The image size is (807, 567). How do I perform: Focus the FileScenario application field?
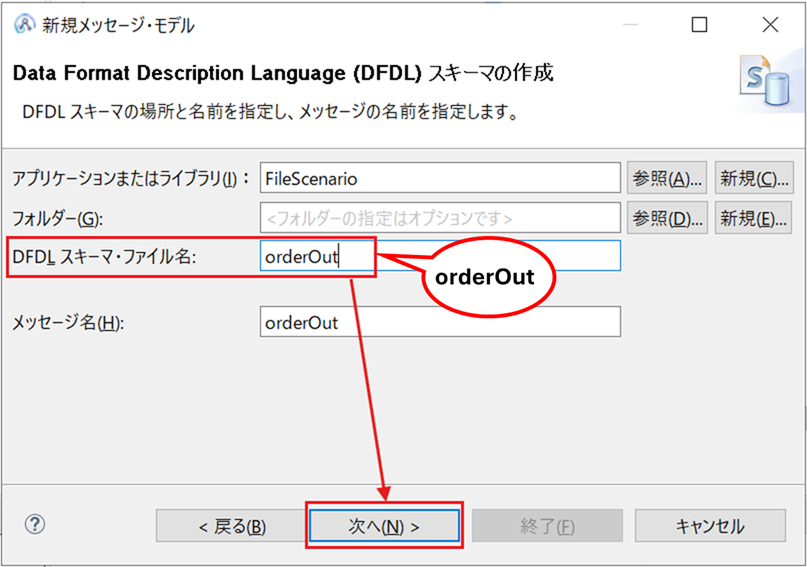coord(440,178)
